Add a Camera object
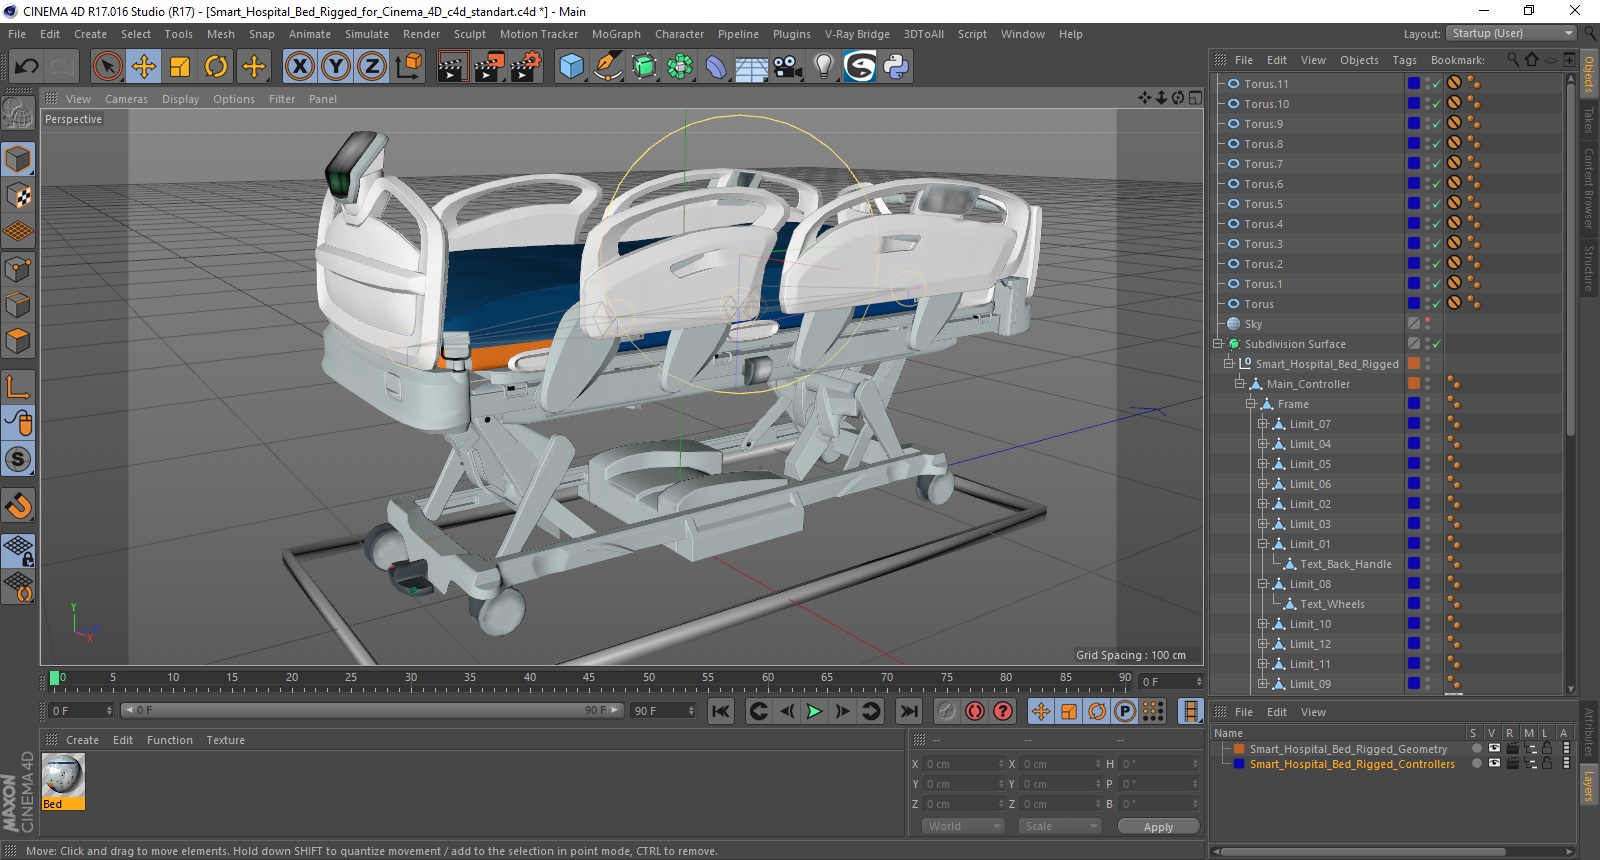This screenshot has height=860, width=1600. click(788, 67)
